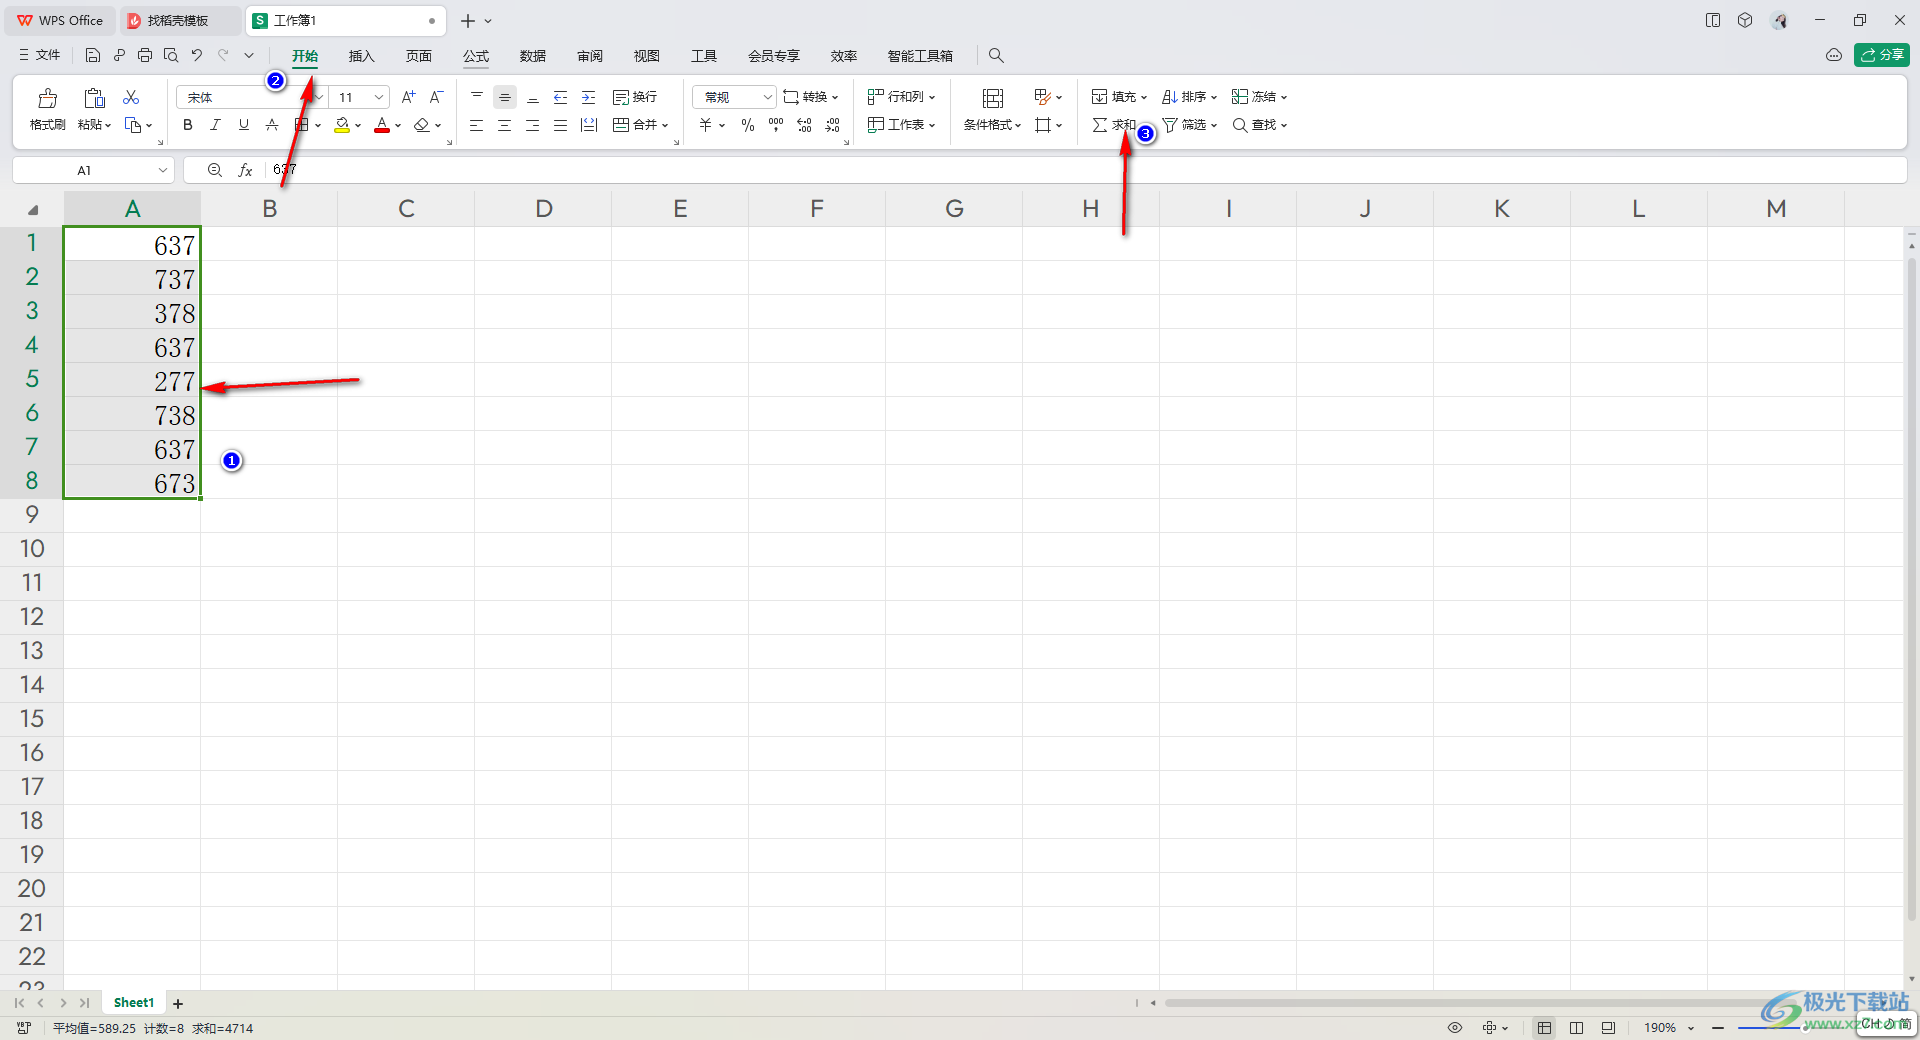Apply strikethrough with the ribbon icon

[271, 125]
